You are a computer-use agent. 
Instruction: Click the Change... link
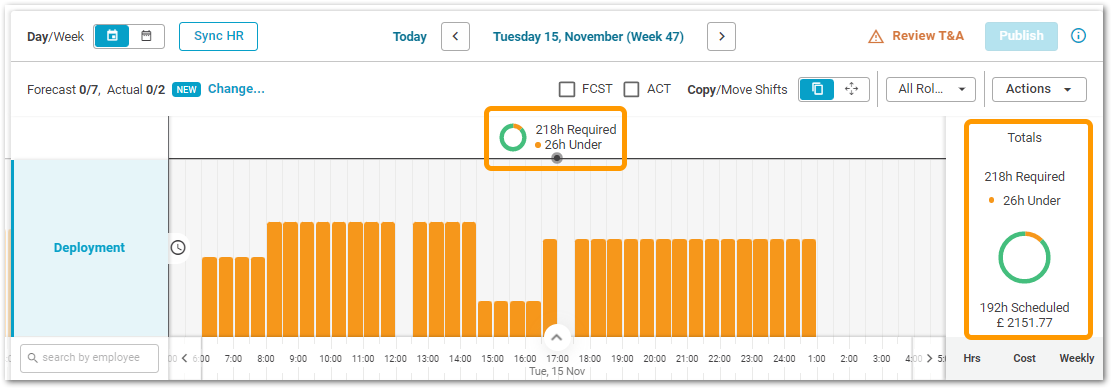tap(236, 89)
